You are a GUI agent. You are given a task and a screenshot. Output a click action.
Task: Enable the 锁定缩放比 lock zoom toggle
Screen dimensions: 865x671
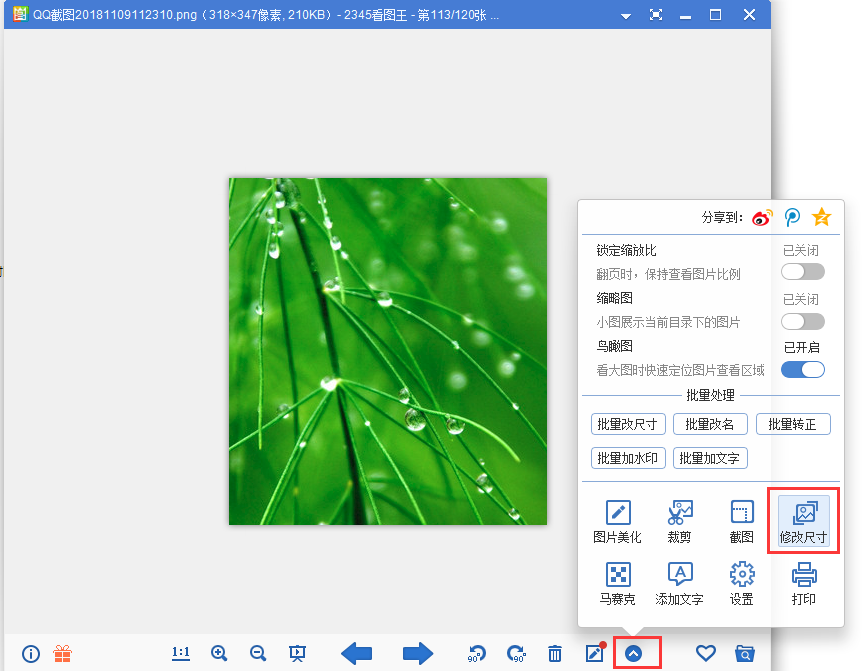pyautogui.click(x=802, y=271)
